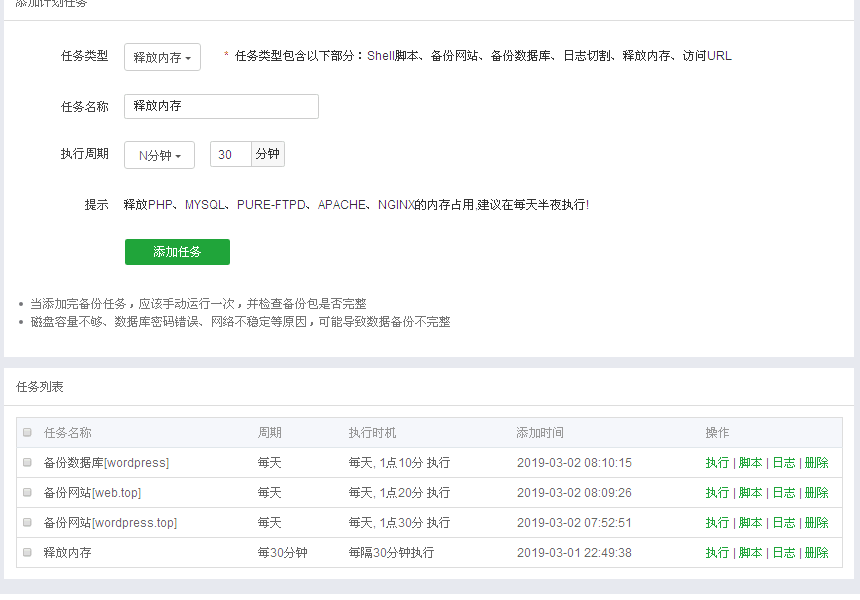Check the 备份网站[wordpress.top] row checkbox
860x600 pixels.
pos(28,522)
